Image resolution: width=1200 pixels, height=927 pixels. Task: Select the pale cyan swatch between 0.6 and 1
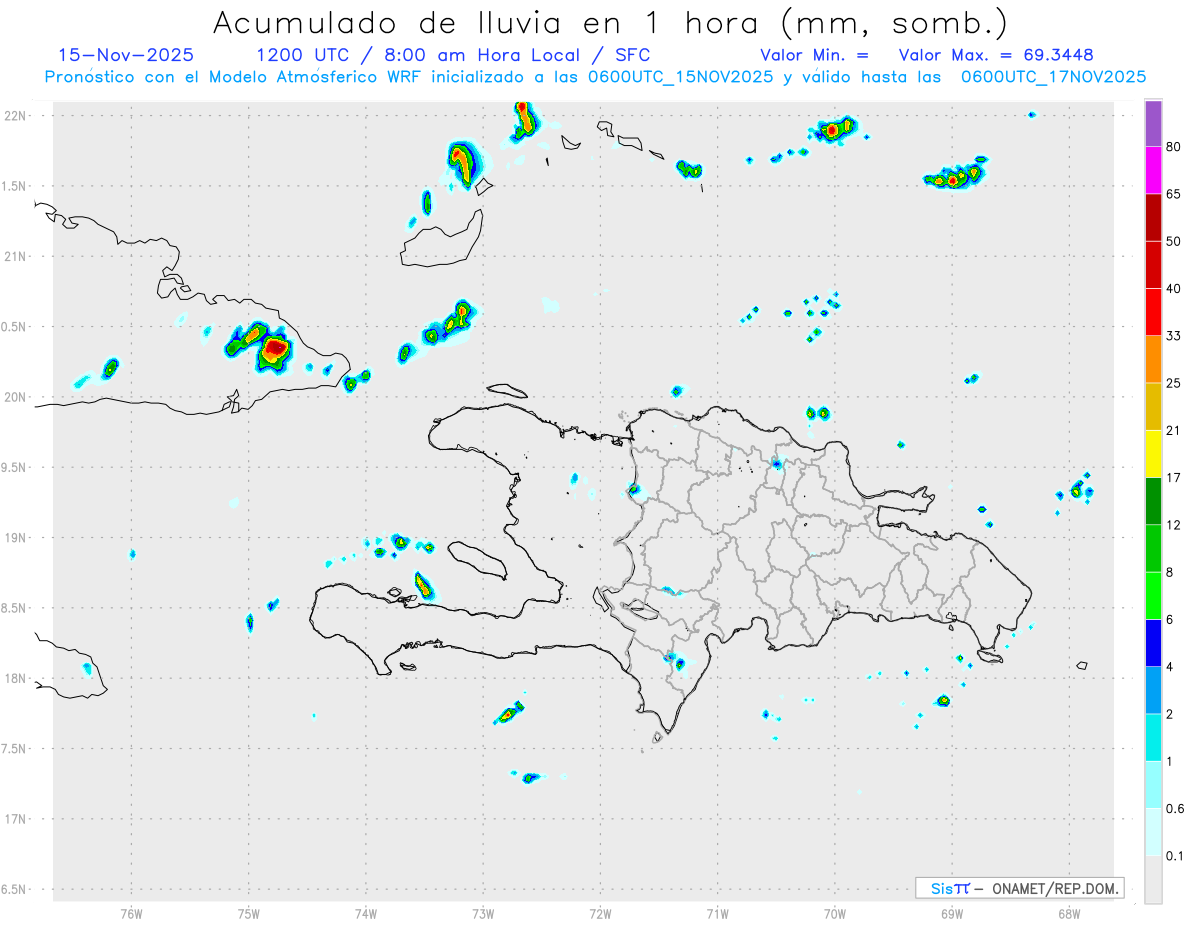click(1153, 784)
